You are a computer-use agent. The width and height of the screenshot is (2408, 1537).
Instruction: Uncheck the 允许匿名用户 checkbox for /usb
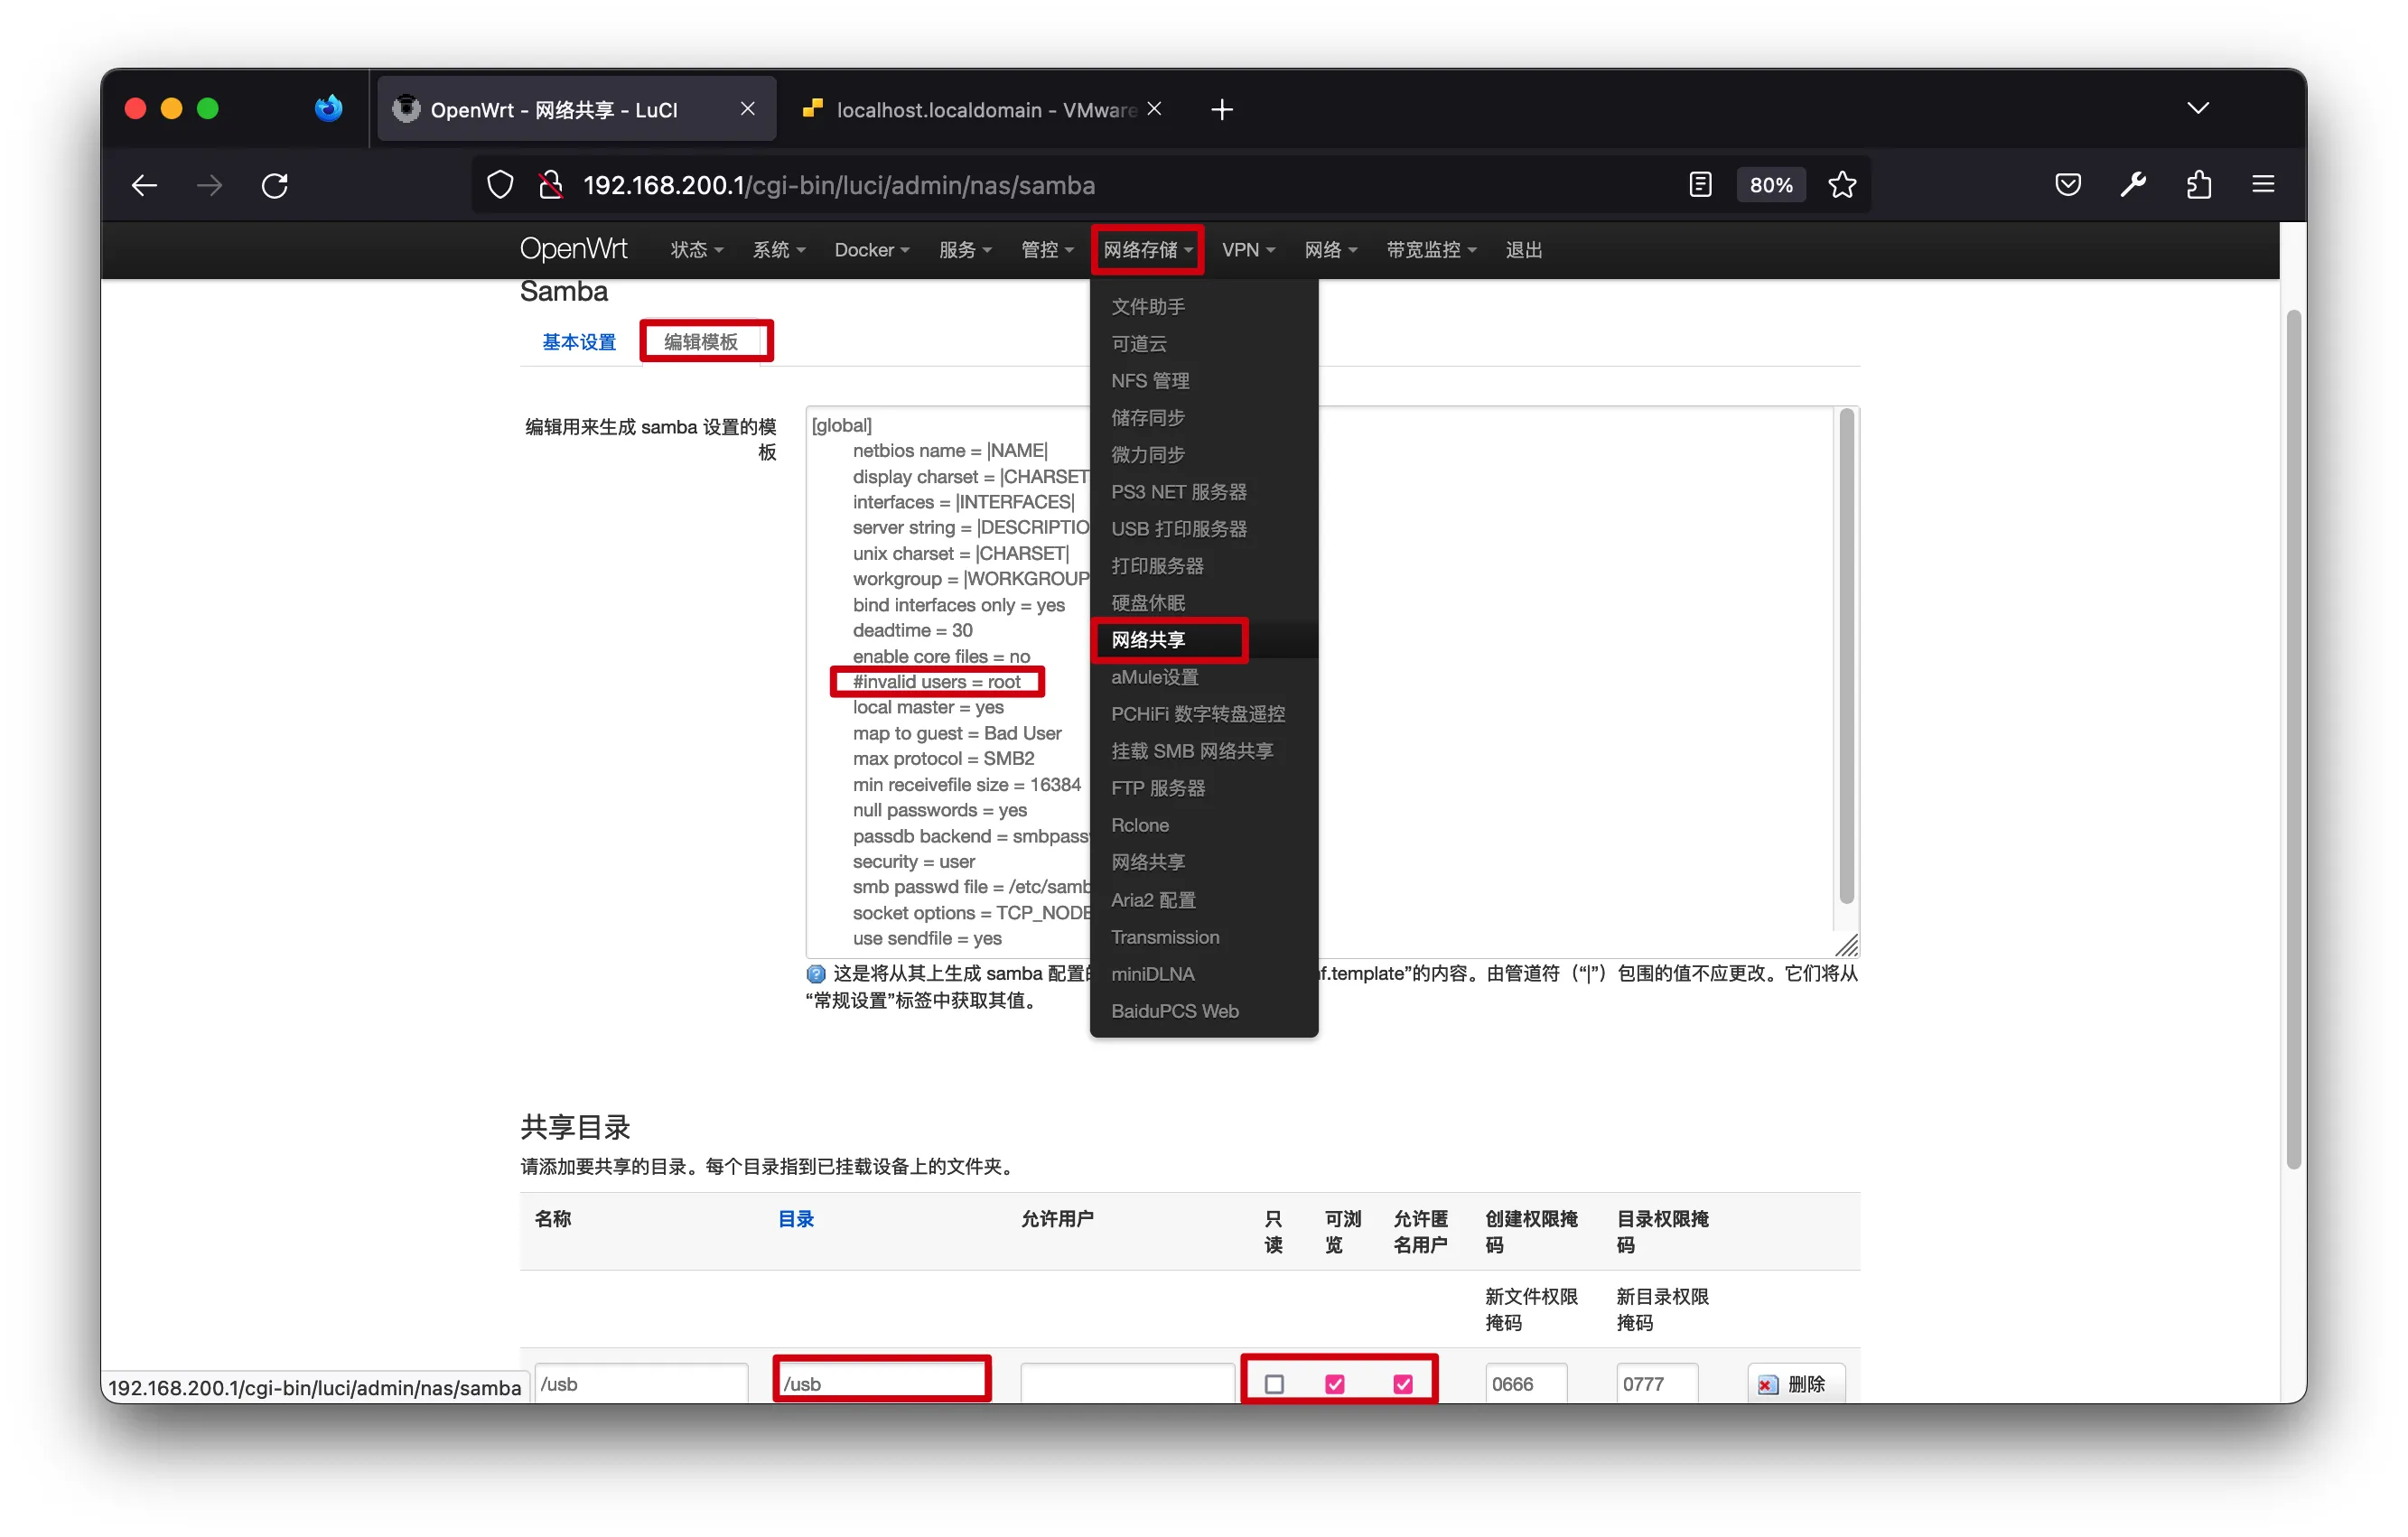tap(1403, 1384)
